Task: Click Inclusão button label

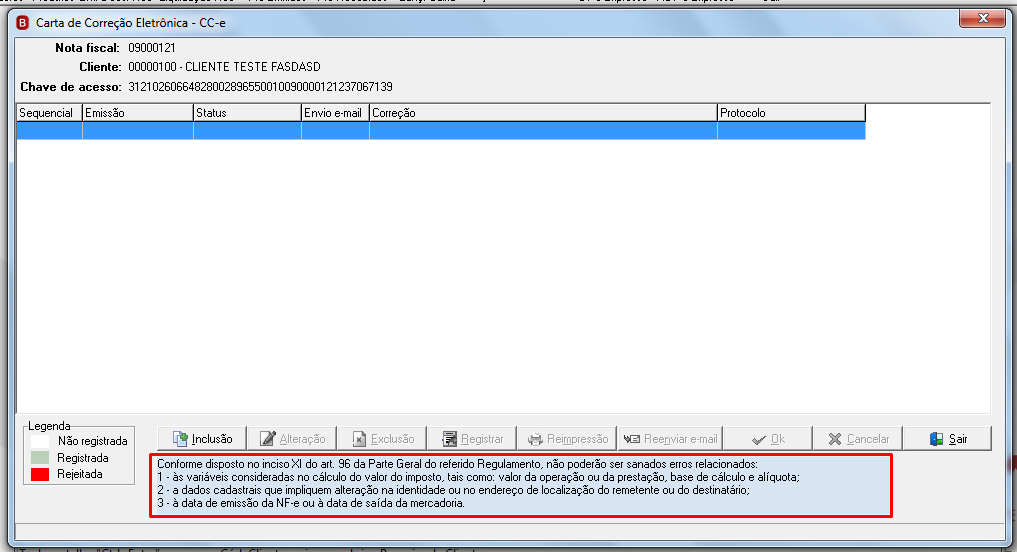Action: 212,439
